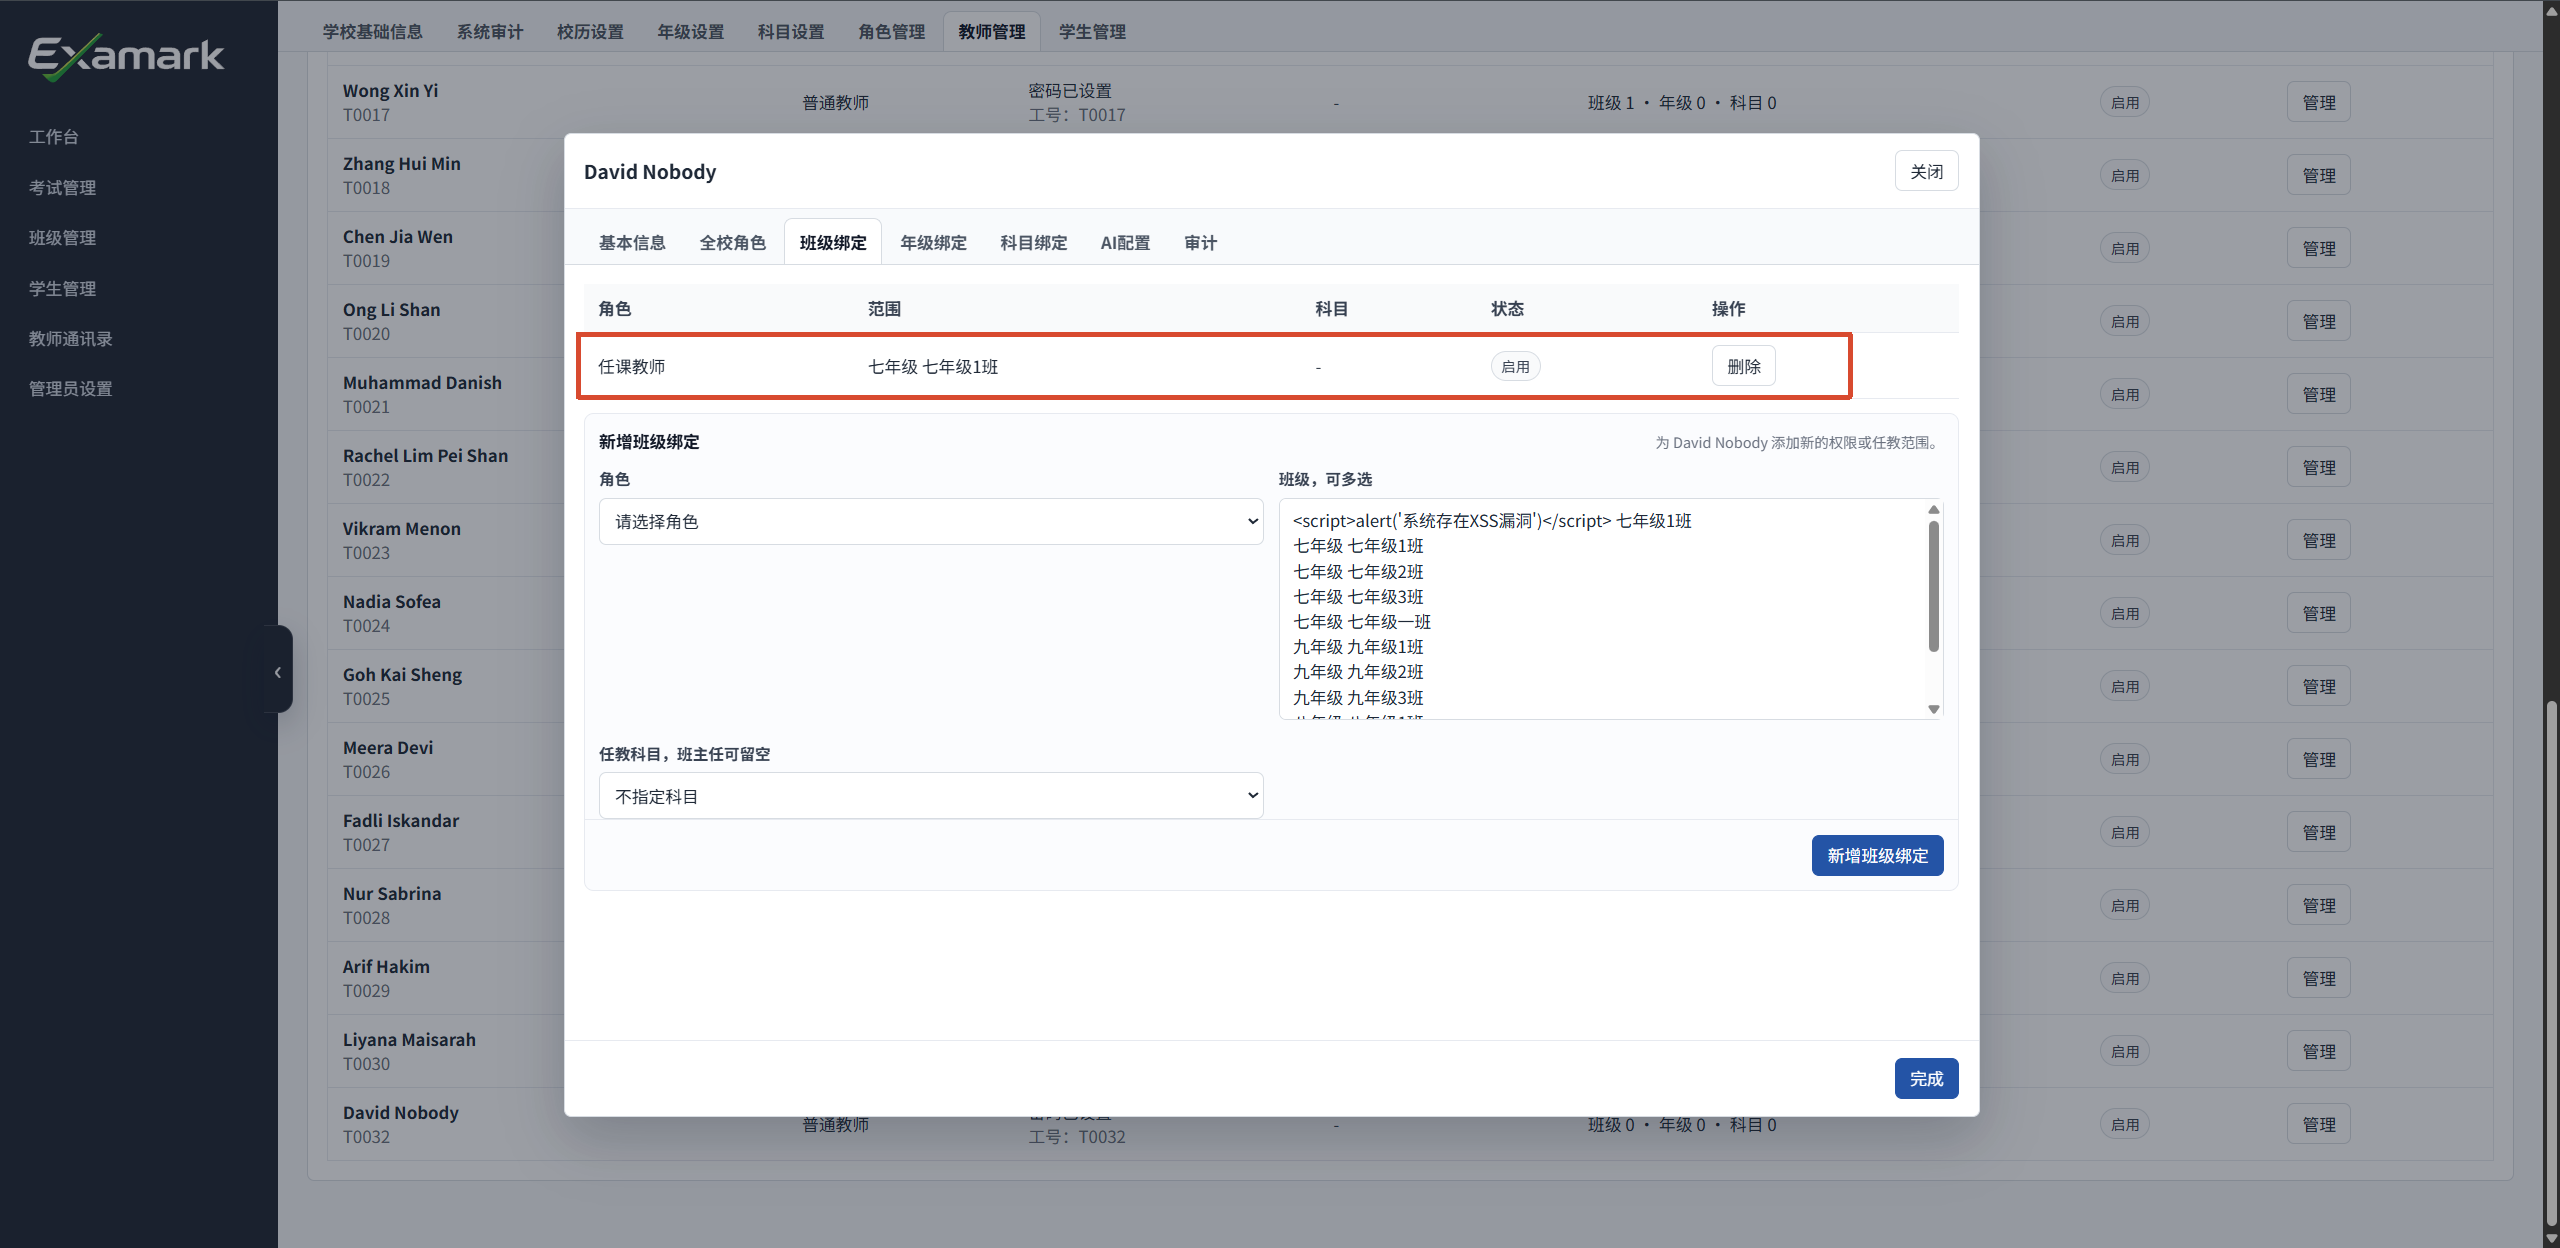Click 启用 badge for David Nobody T0032
This screenshot has height=1248, width=2560.
[2125, 1124]
